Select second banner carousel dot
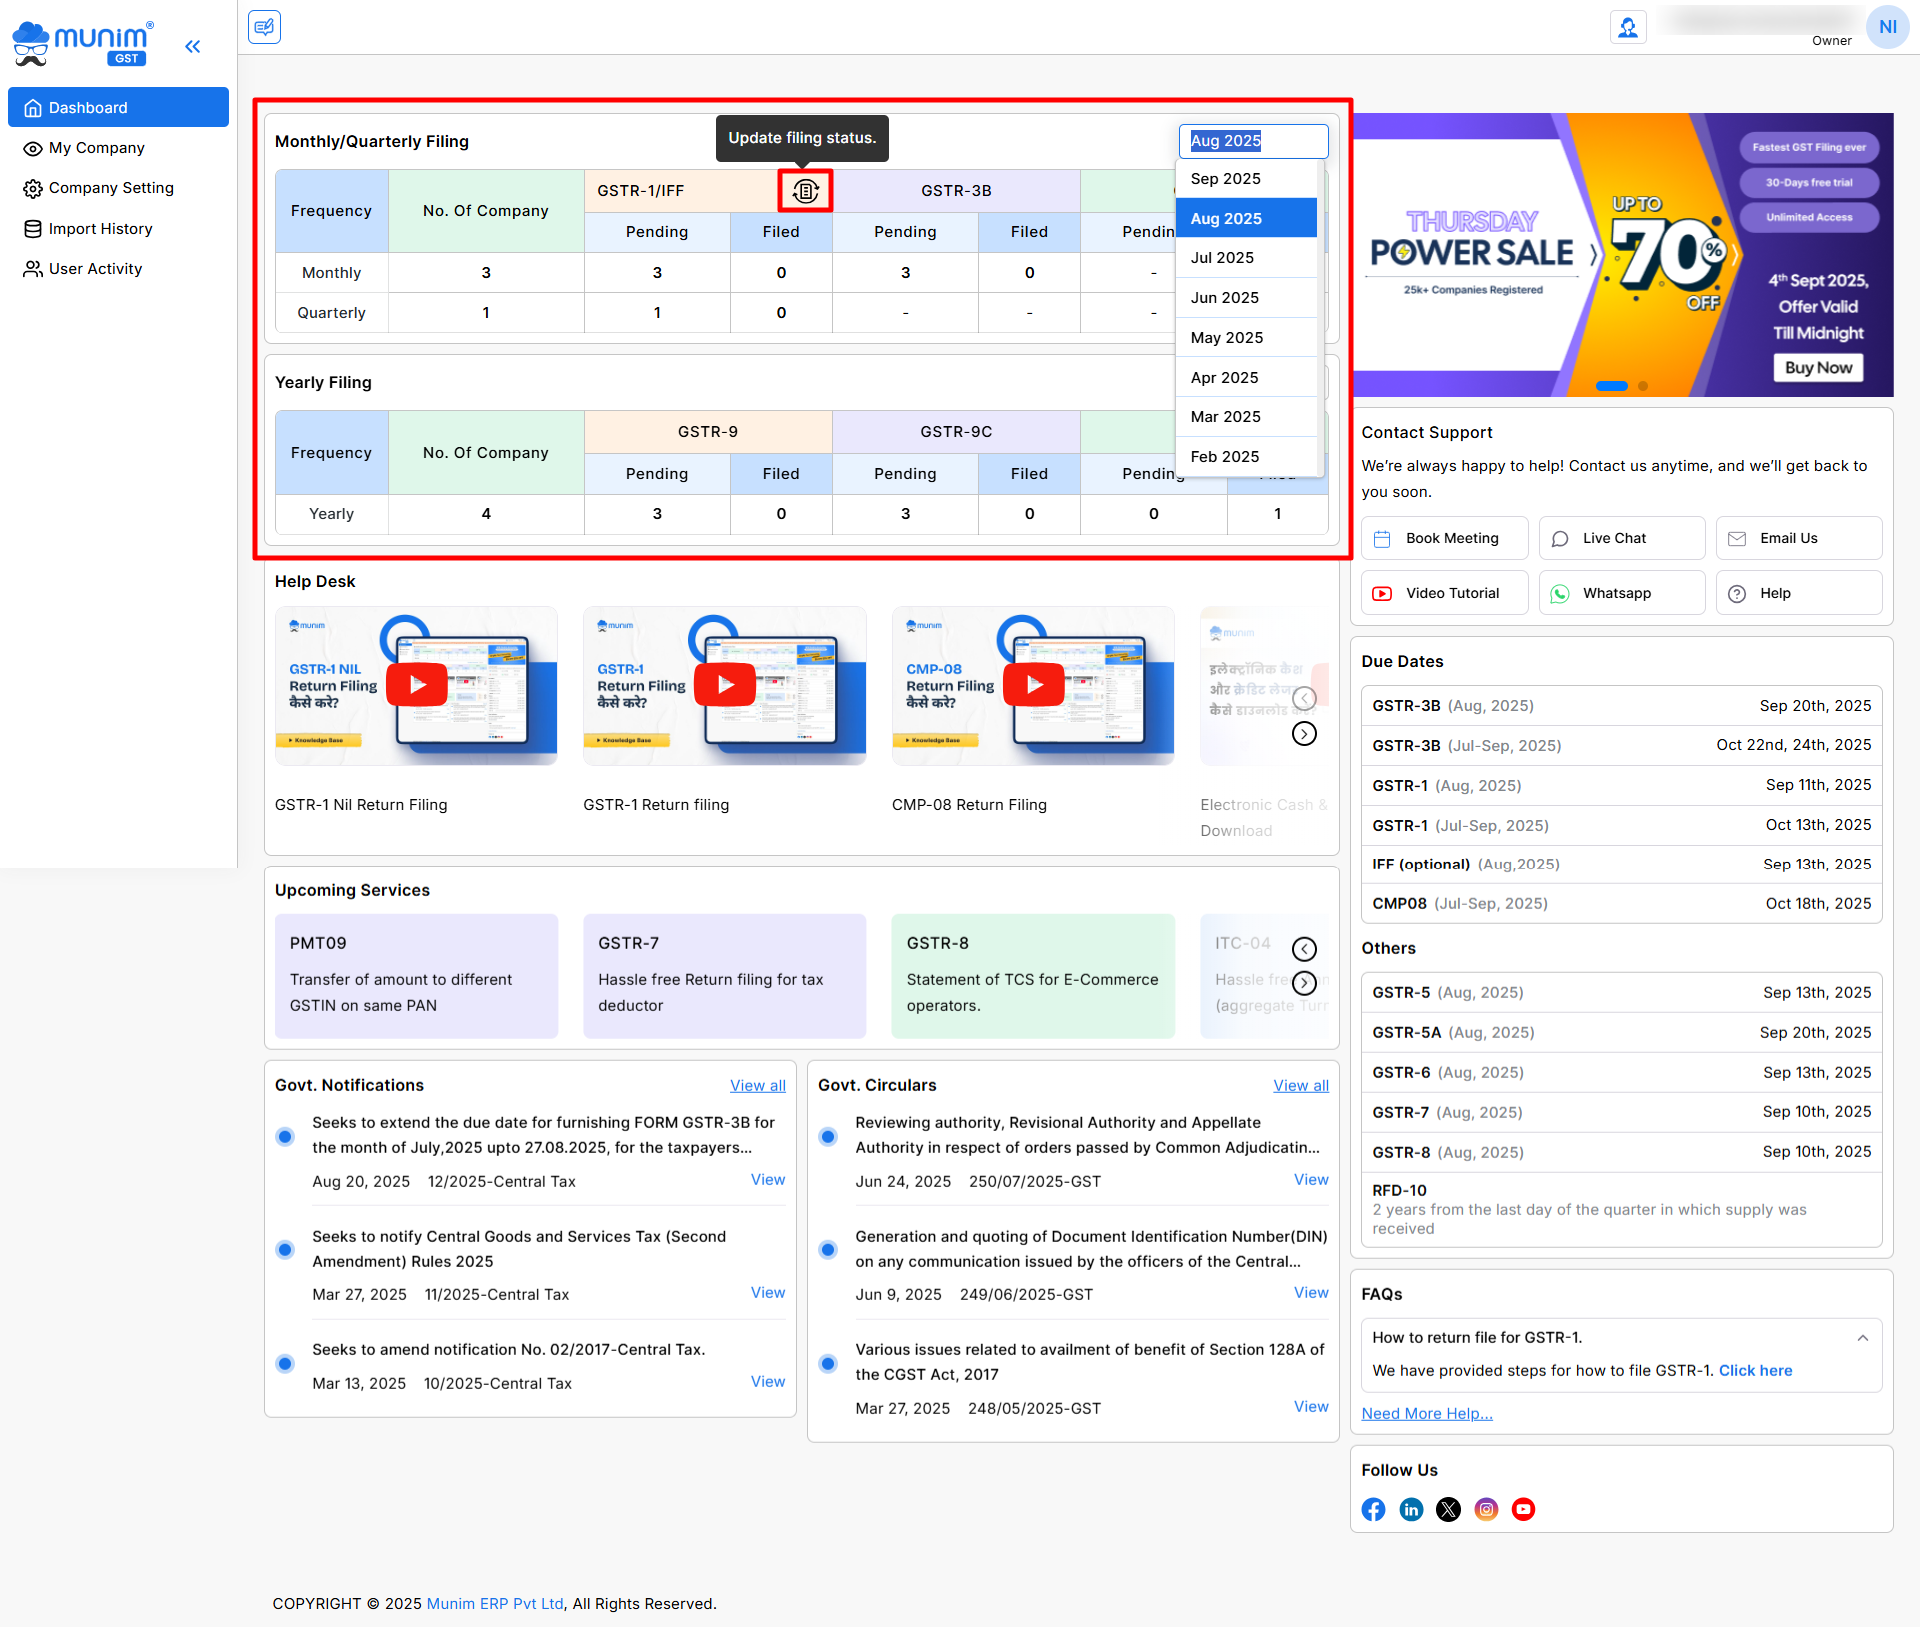Image resolution: width=1920 pixels, height=1628 pixels. click(x=1643, y=386)
